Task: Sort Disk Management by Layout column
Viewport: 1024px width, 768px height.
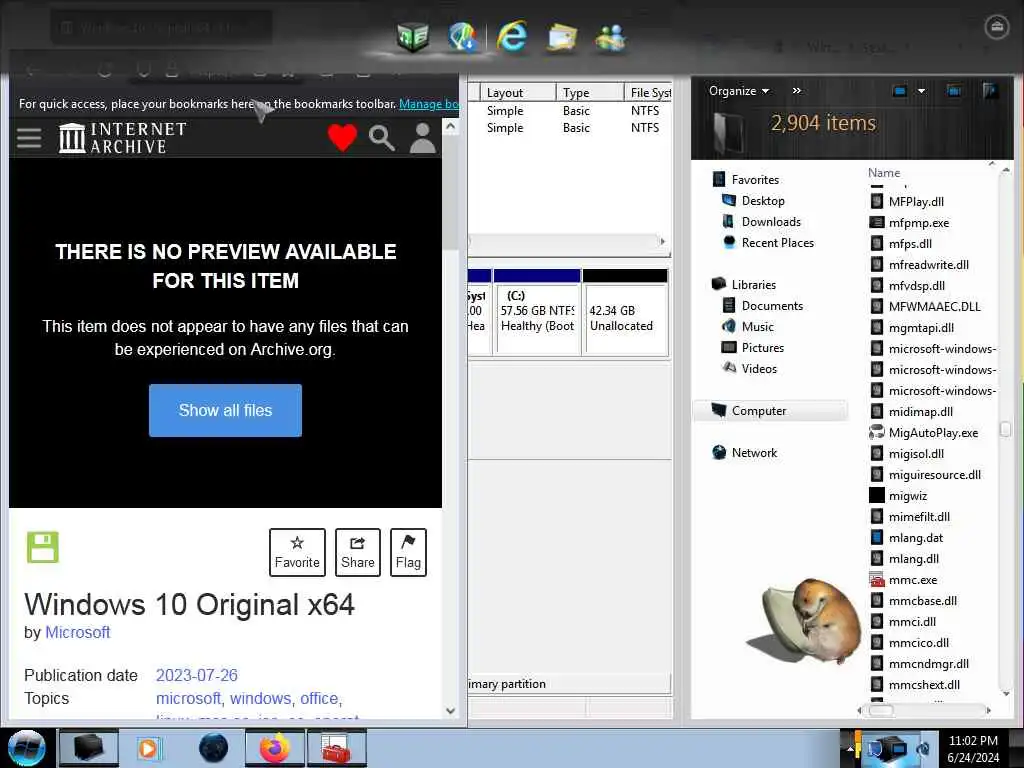Action: coord(518,93)
